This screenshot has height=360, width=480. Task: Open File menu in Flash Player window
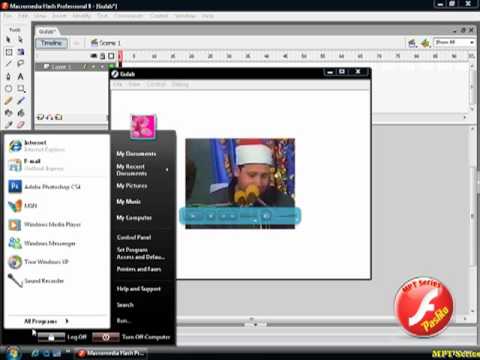117,84
